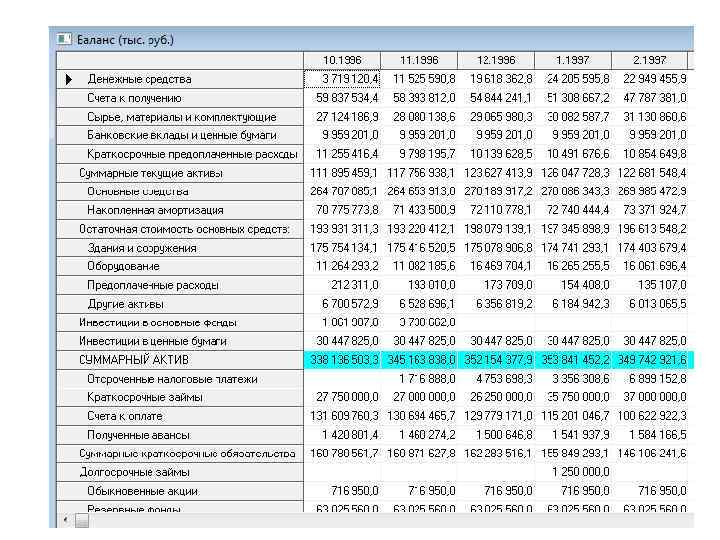The image size is (720, 540).
Task: Click the highlighted cell 338 136 503,3
Action: point(342,360)
